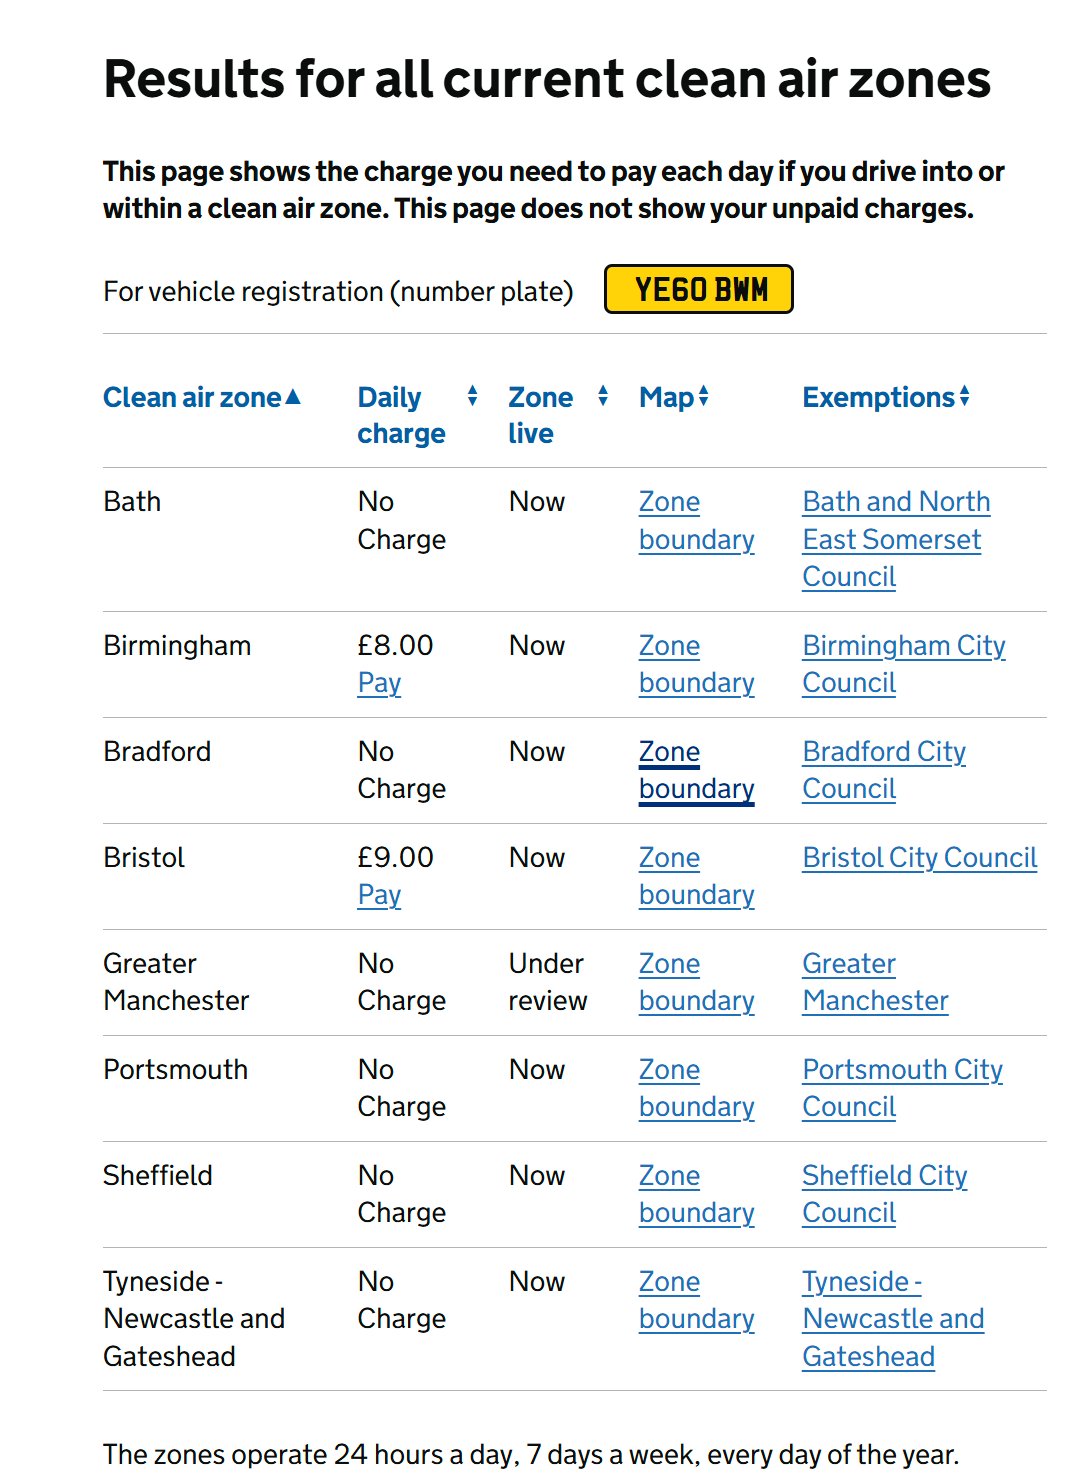Sort table by Zone live header
The image size is (1069, 1482).
[540, 415]
